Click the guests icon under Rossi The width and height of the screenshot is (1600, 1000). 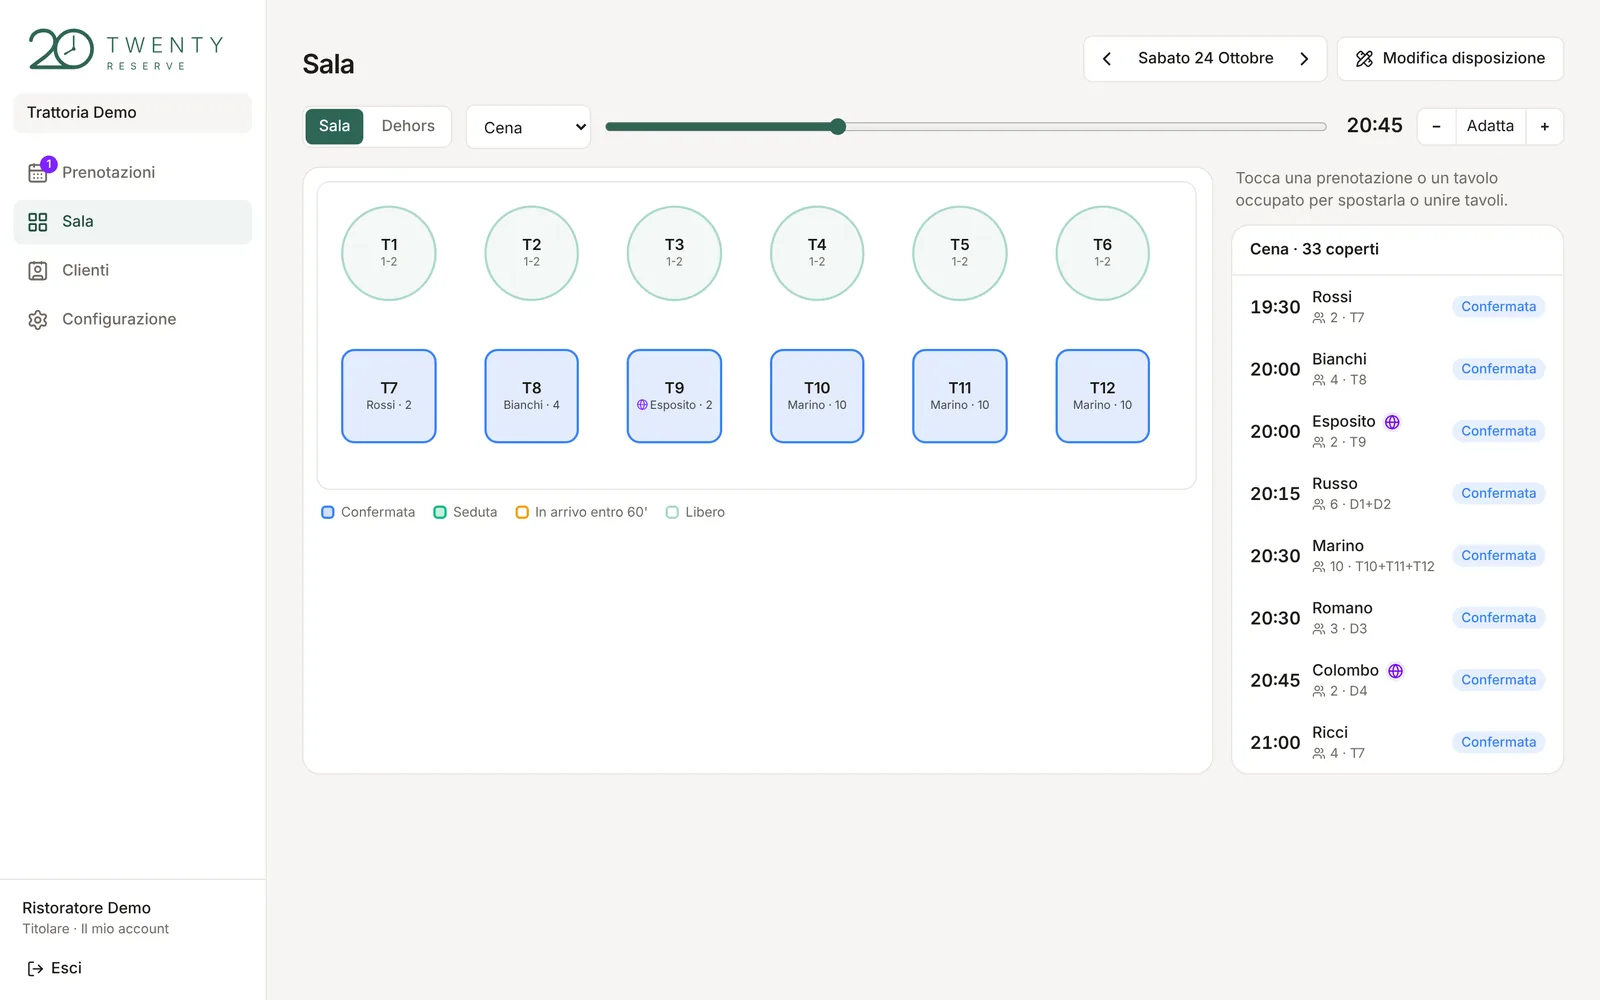[1319, 318]
